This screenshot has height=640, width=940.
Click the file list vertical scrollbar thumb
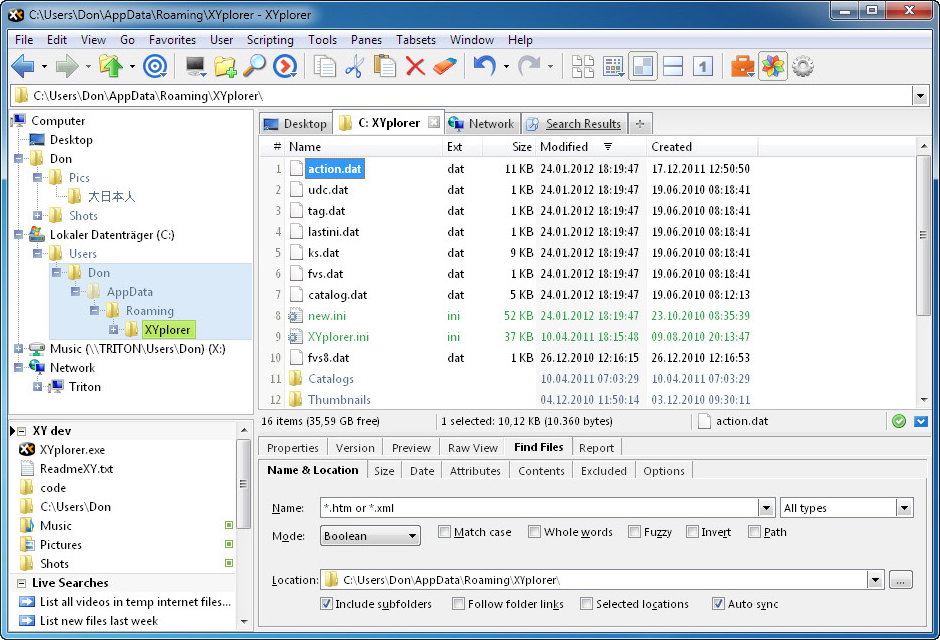[923, 235]
